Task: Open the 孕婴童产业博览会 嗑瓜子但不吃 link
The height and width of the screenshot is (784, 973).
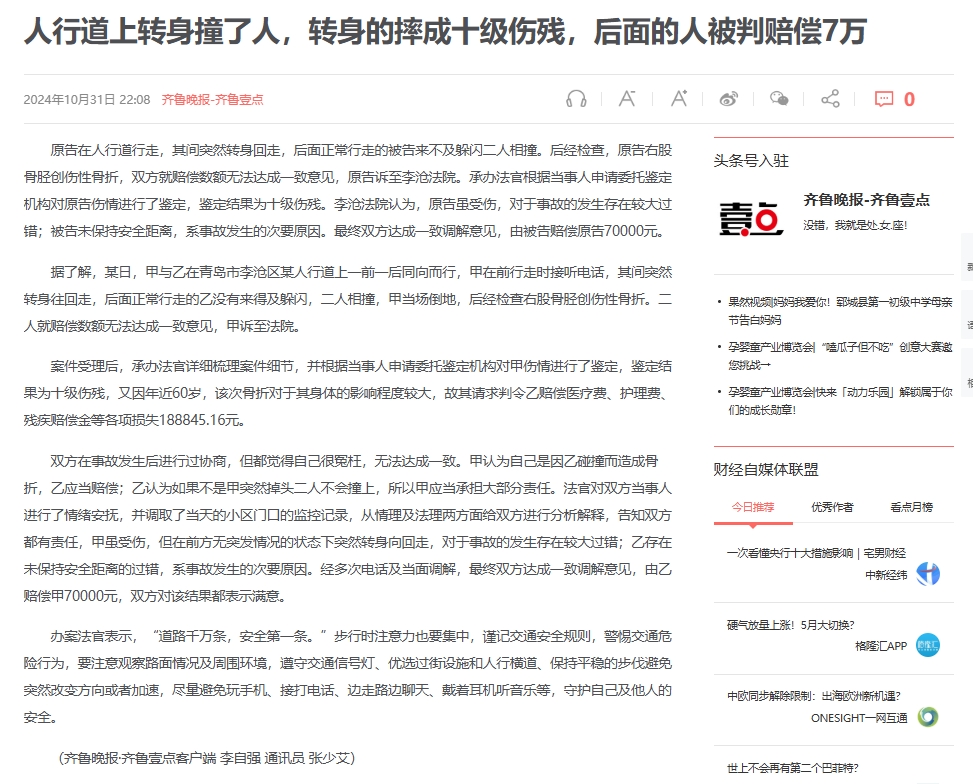Action: [840, 356]
